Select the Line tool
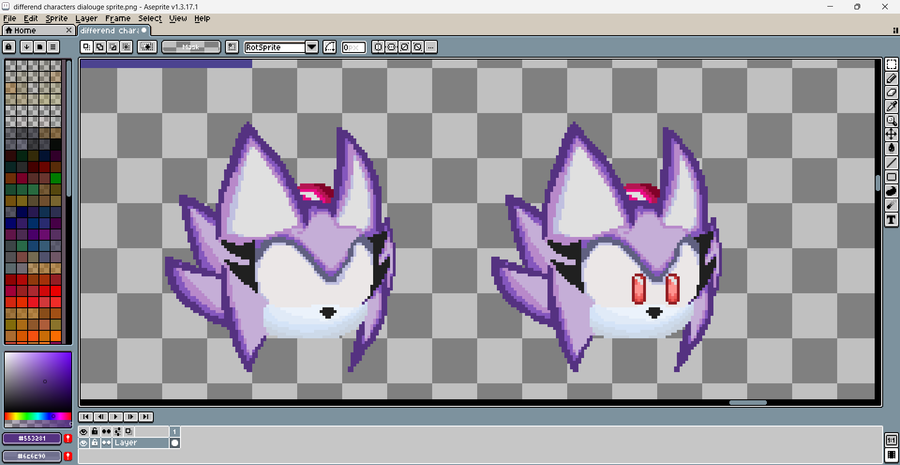 891,162
